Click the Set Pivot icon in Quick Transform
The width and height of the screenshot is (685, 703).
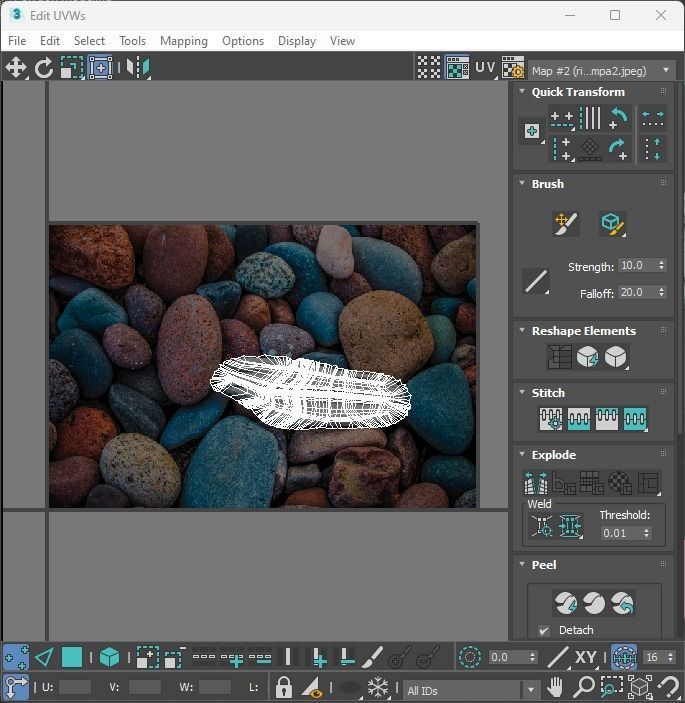pos(532,131)
